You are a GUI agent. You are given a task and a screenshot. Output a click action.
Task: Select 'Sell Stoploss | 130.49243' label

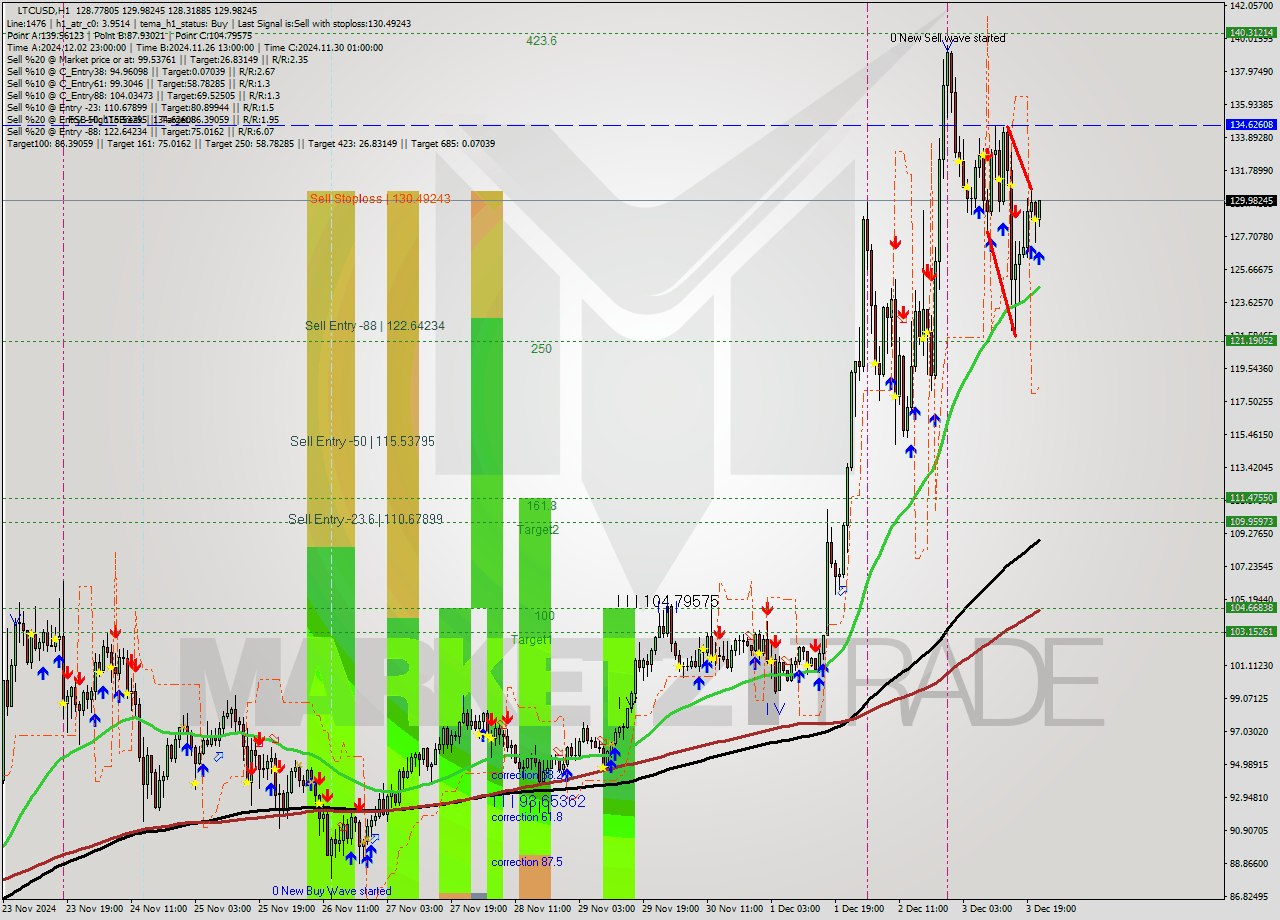(380, 199)
